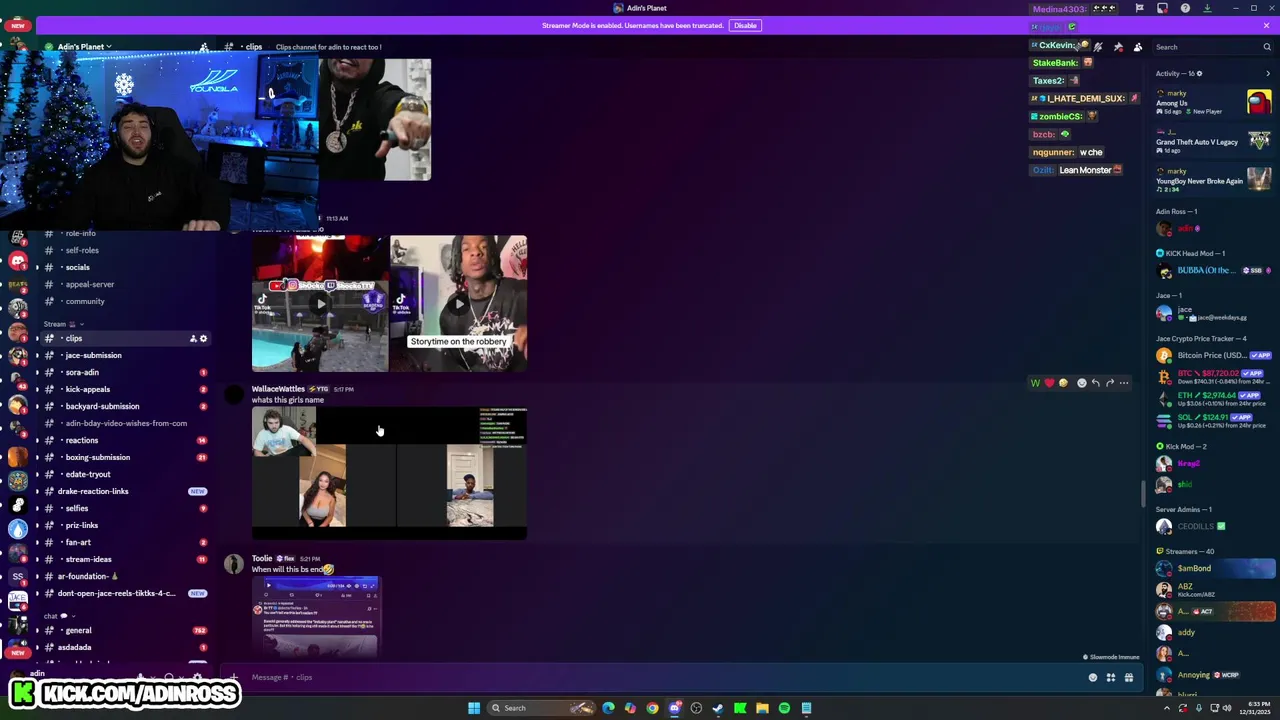The width and height of the screenshot is (1280, 720).
Task: Open the backyard-submission channel
Action: tap(125, 406)
